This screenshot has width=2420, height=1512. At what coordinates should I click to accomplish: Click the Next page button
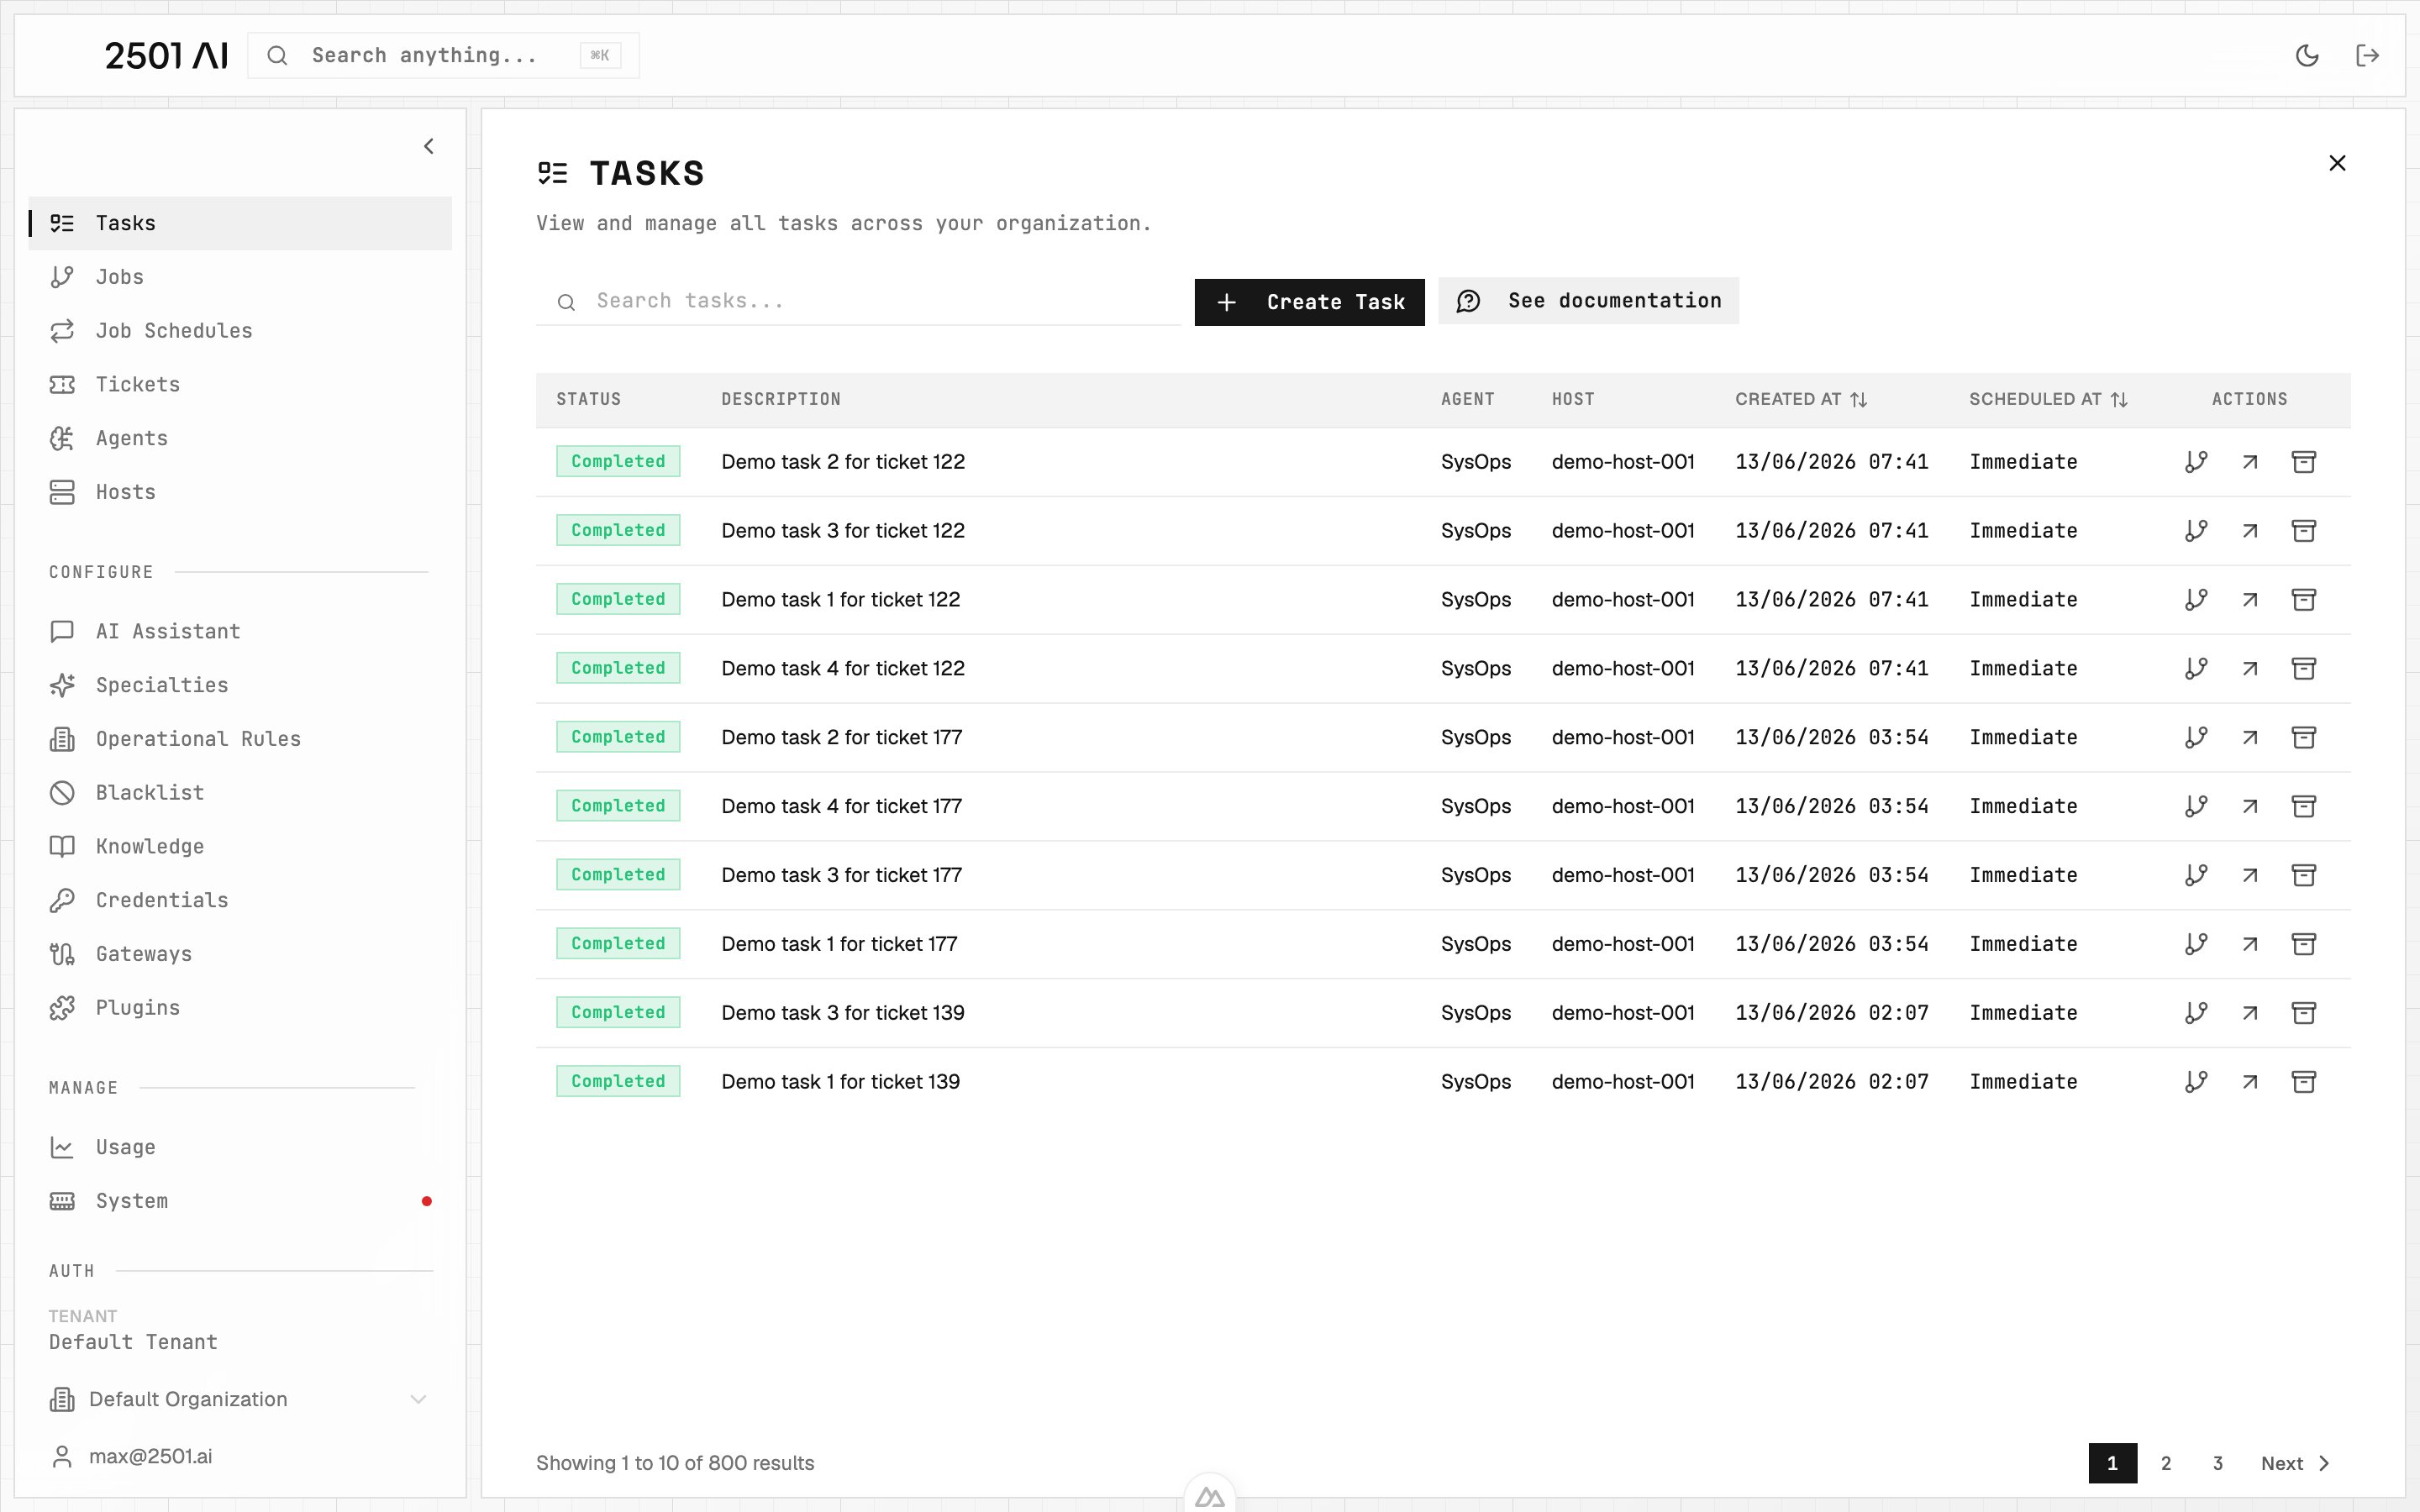tap(2296, 1463)
